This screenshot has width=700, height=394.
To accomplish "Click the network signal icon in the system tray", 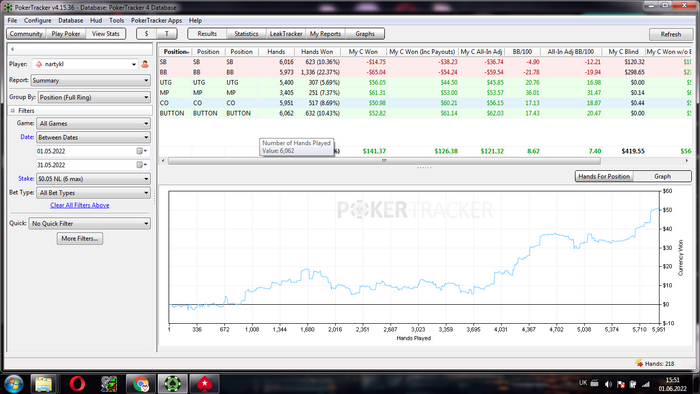I will point(646,384).
